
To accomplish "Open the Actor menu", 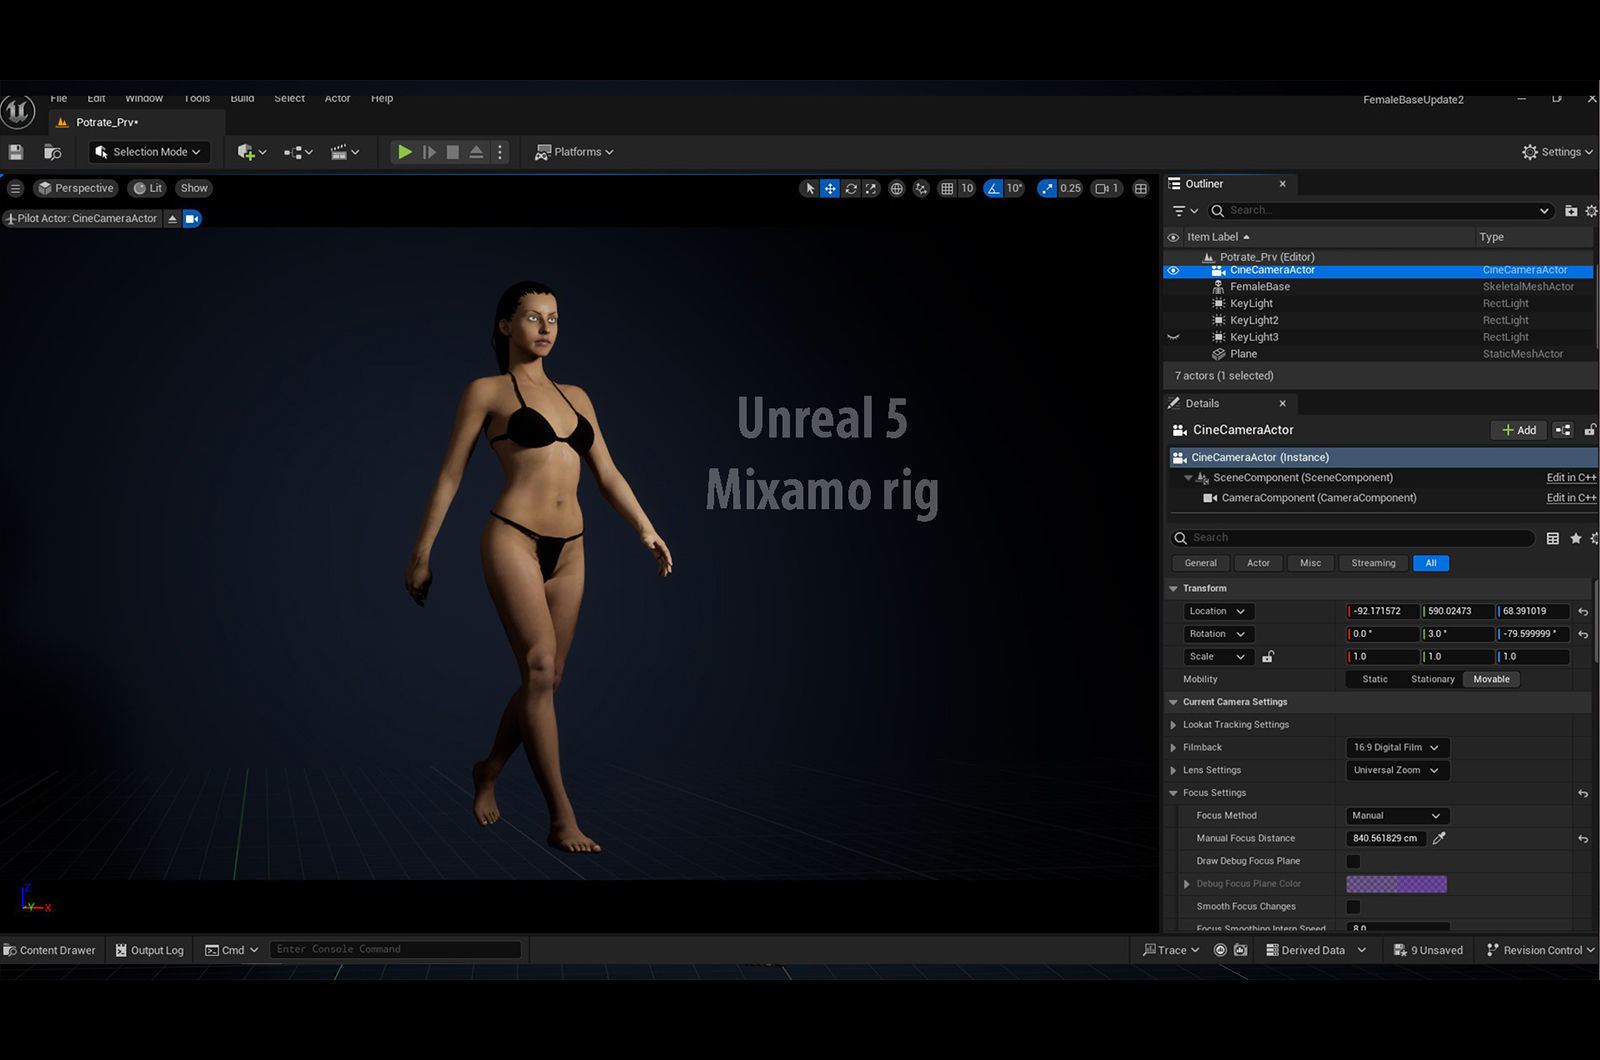I will click(x=337, y=98).
